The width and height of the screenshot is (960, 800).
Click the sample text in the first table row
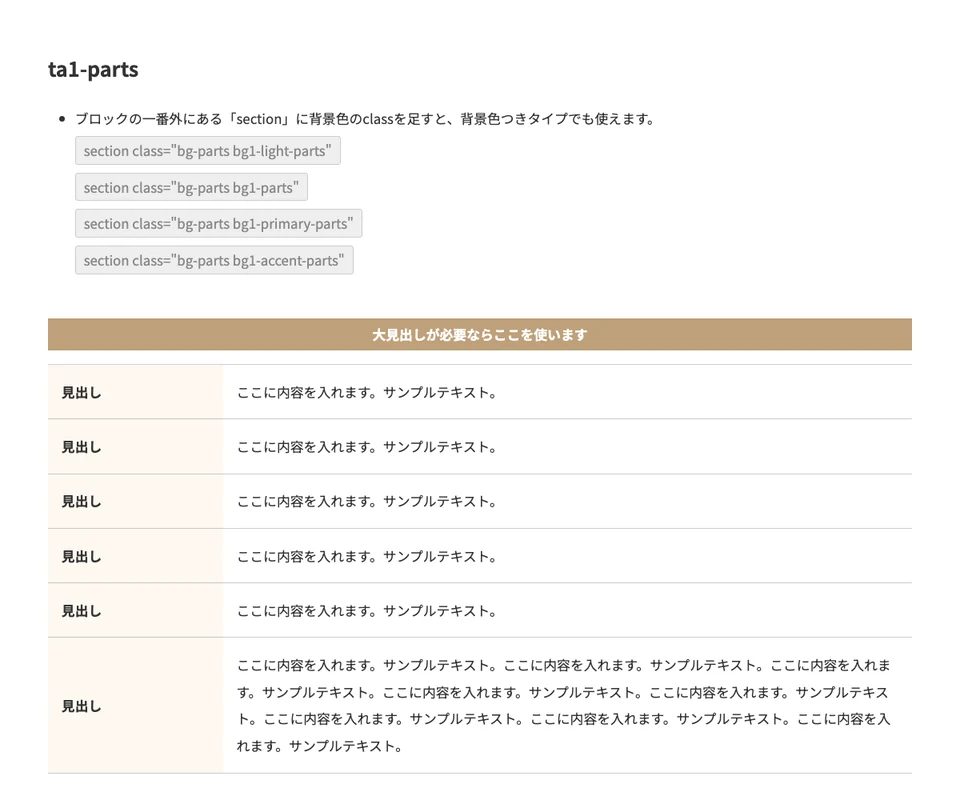tap(367, 393)
